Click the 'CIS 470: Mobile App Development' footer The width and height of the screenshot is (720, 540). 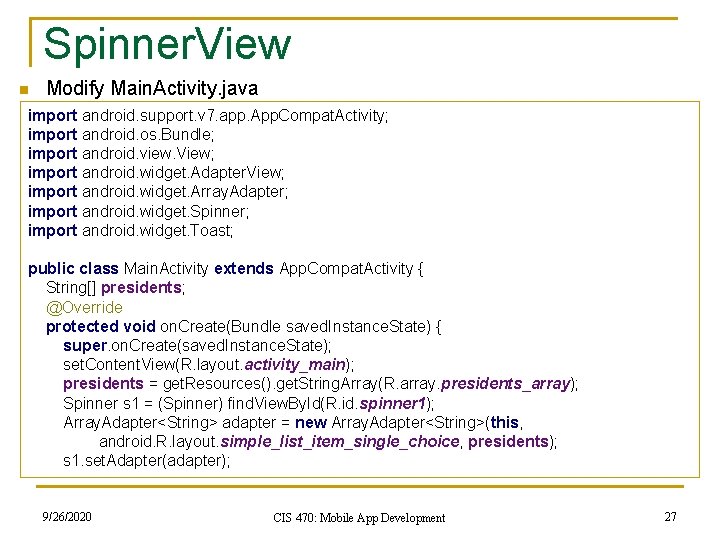pos(359,518)
